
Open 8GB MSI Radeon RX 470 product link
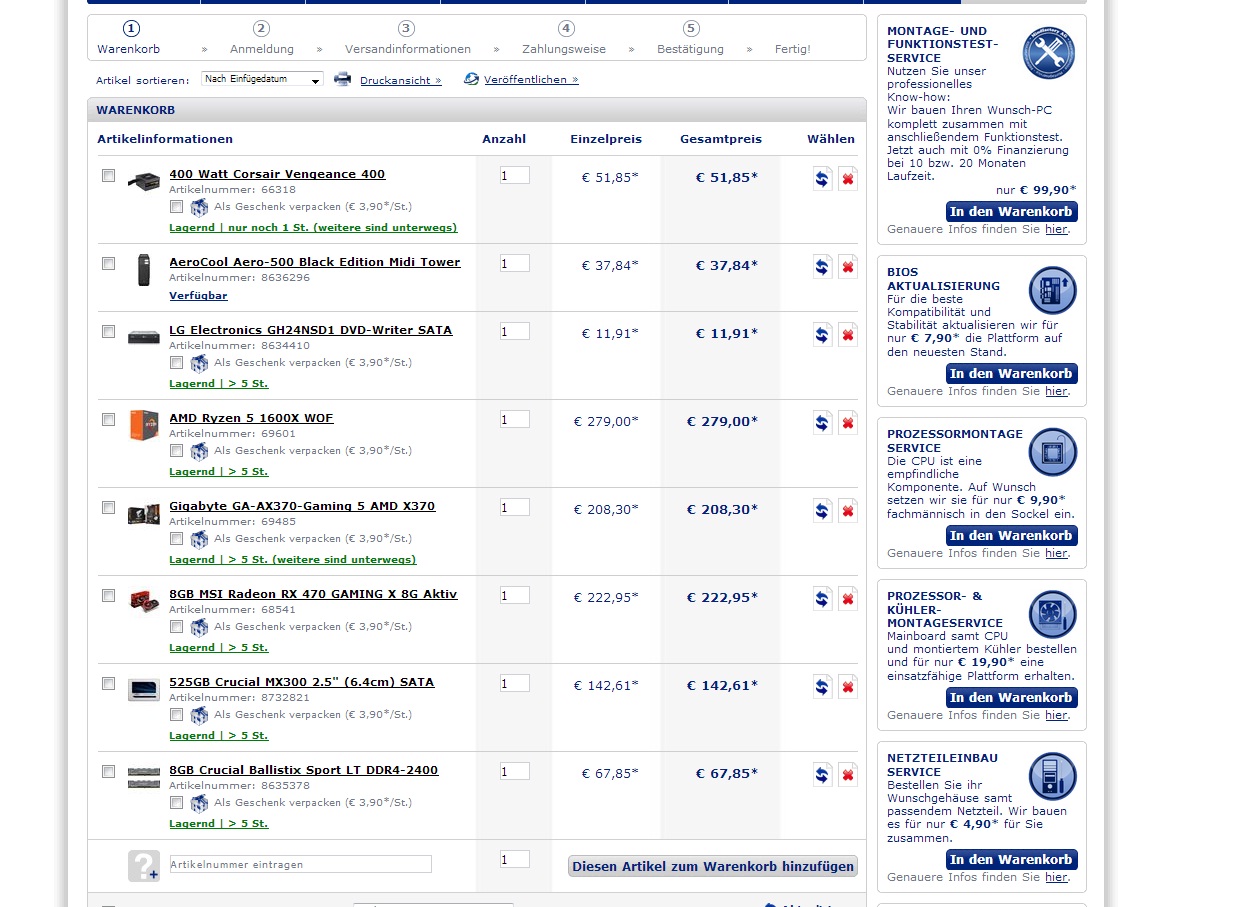pos(313,594)
